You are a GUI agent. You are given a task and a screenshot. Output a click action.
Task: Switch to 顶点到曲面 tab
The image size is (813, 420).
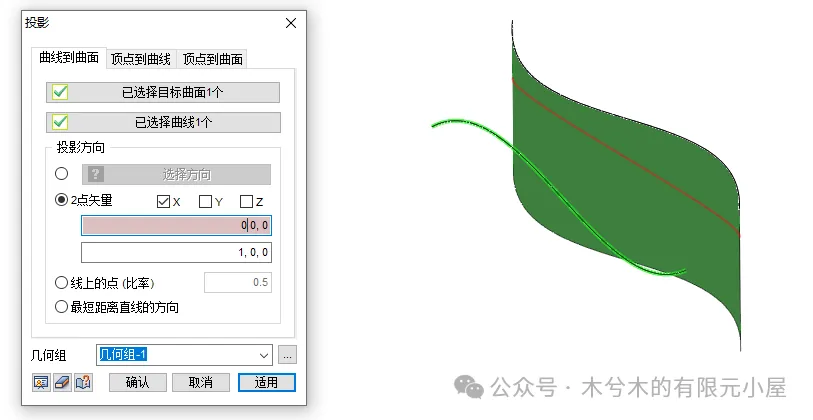point(213,59)
